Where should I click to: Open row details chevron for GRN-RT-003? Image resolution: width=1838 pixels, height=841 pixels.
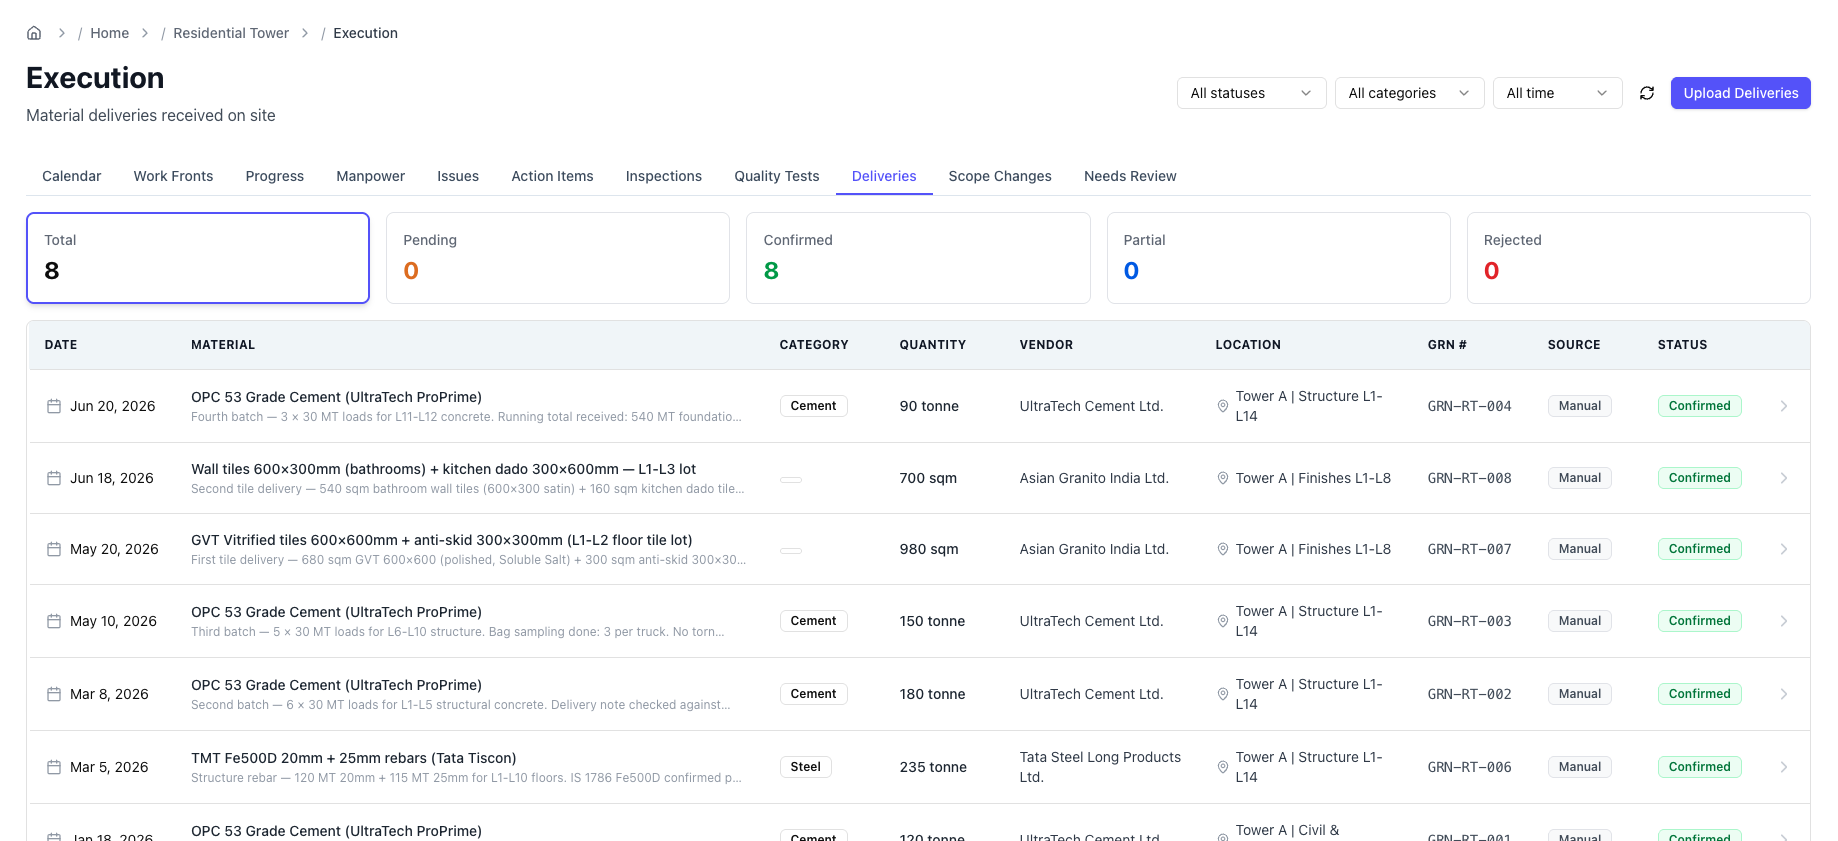point(1784,621)
